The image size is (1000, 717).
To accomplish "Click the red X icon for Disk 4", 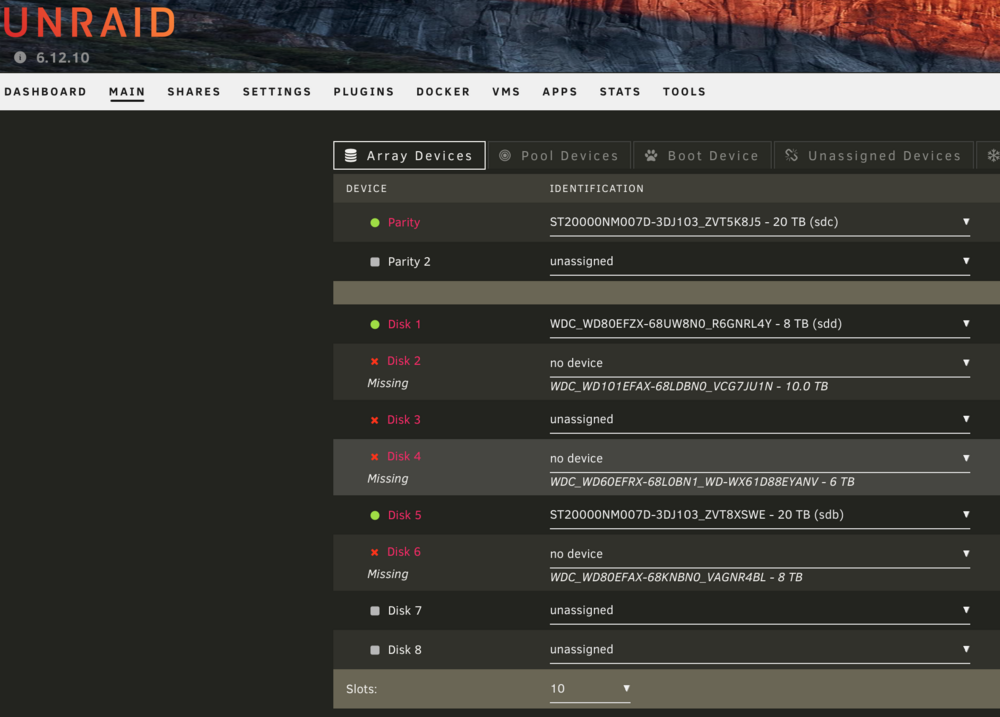I will point(374,457).
